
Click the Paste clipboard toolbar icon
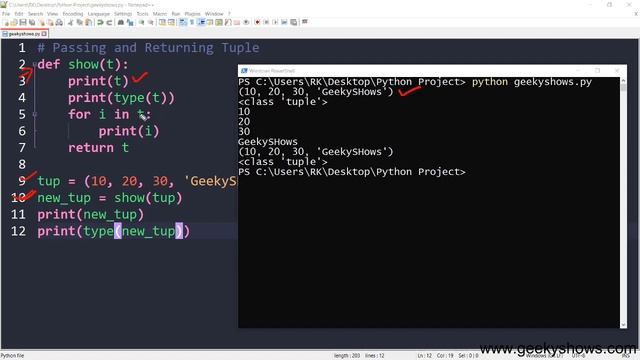(x=89, y=22)
